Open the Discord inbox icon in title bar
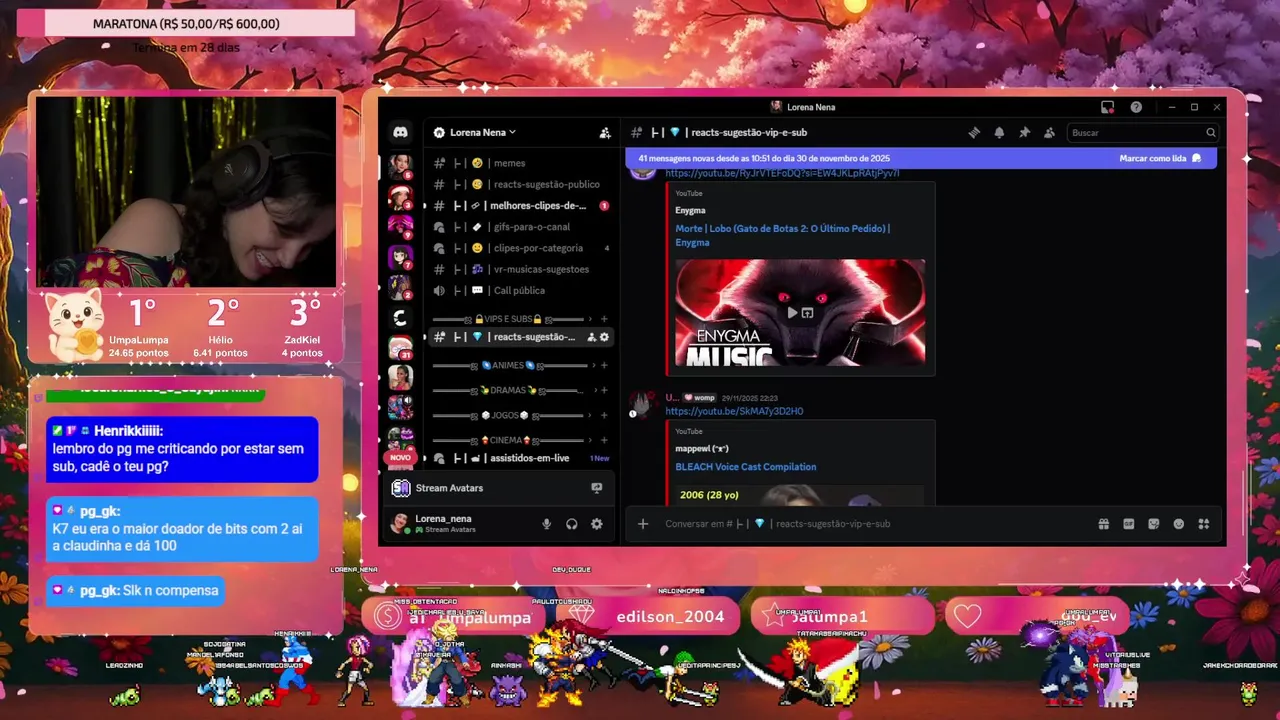Screen dimensions: 1280x720 [1107, 107]
